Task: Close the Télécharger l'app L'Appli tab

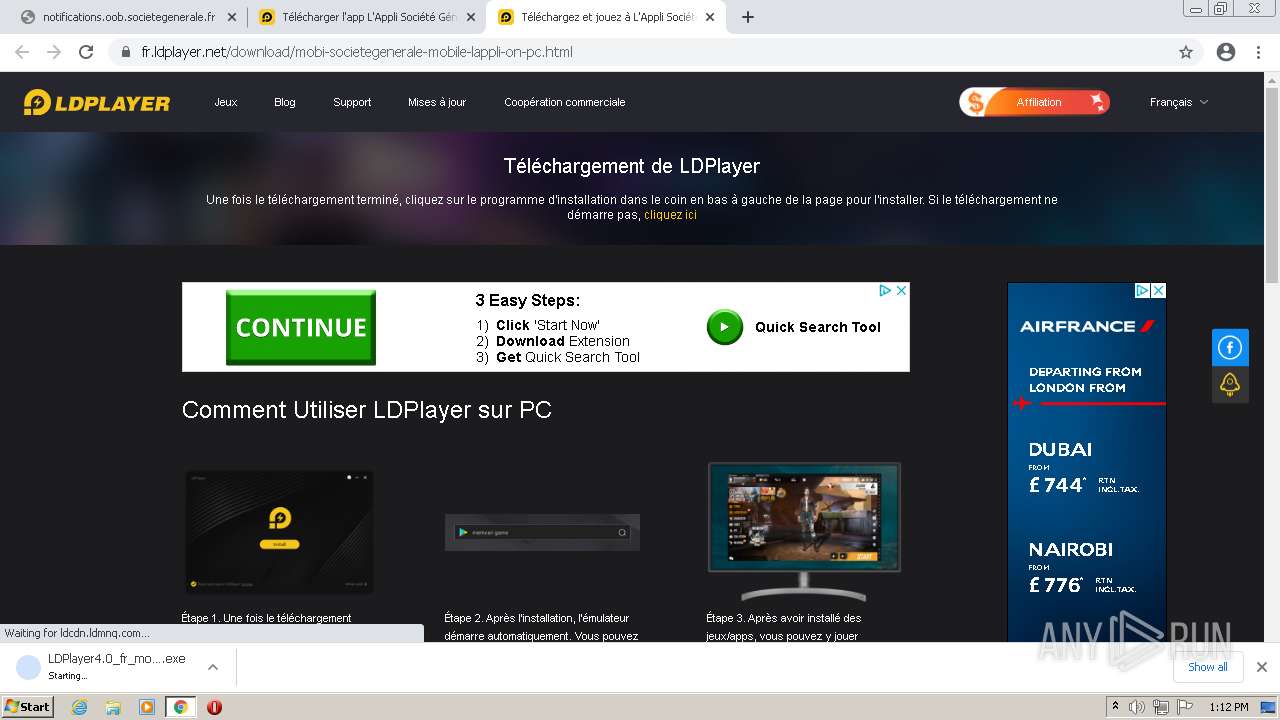Action: click(x=470, y=17)
